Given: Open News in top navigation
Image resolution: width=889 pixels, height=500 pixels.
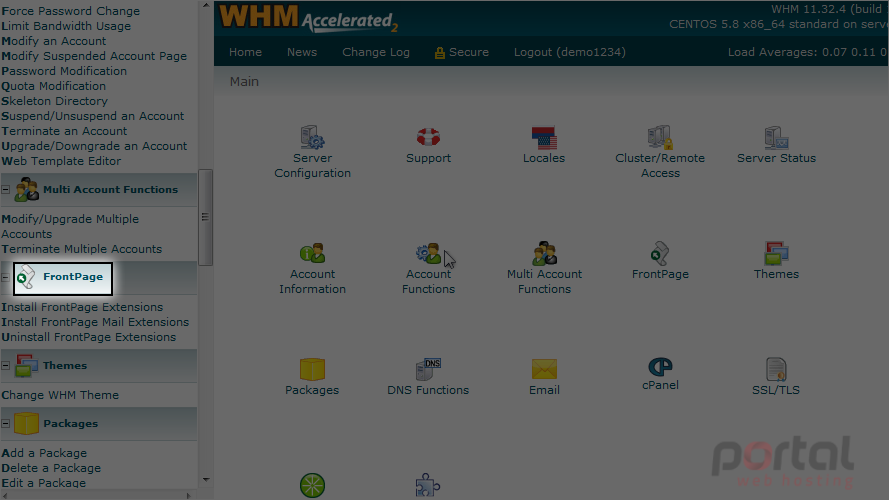Looking at the screenshot, I should (302, 52).
